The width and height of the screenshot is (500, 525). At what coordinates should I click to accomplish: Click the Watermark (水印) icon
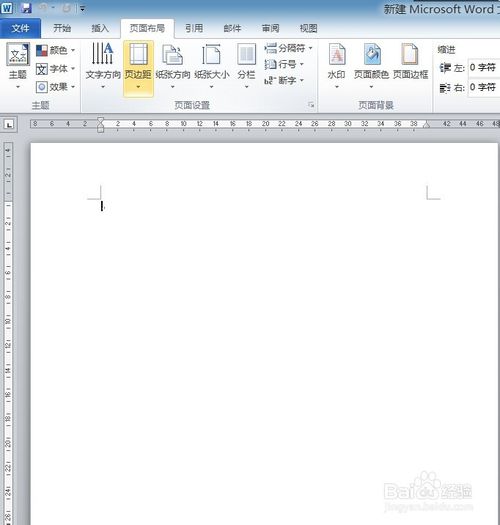point(337,66)
